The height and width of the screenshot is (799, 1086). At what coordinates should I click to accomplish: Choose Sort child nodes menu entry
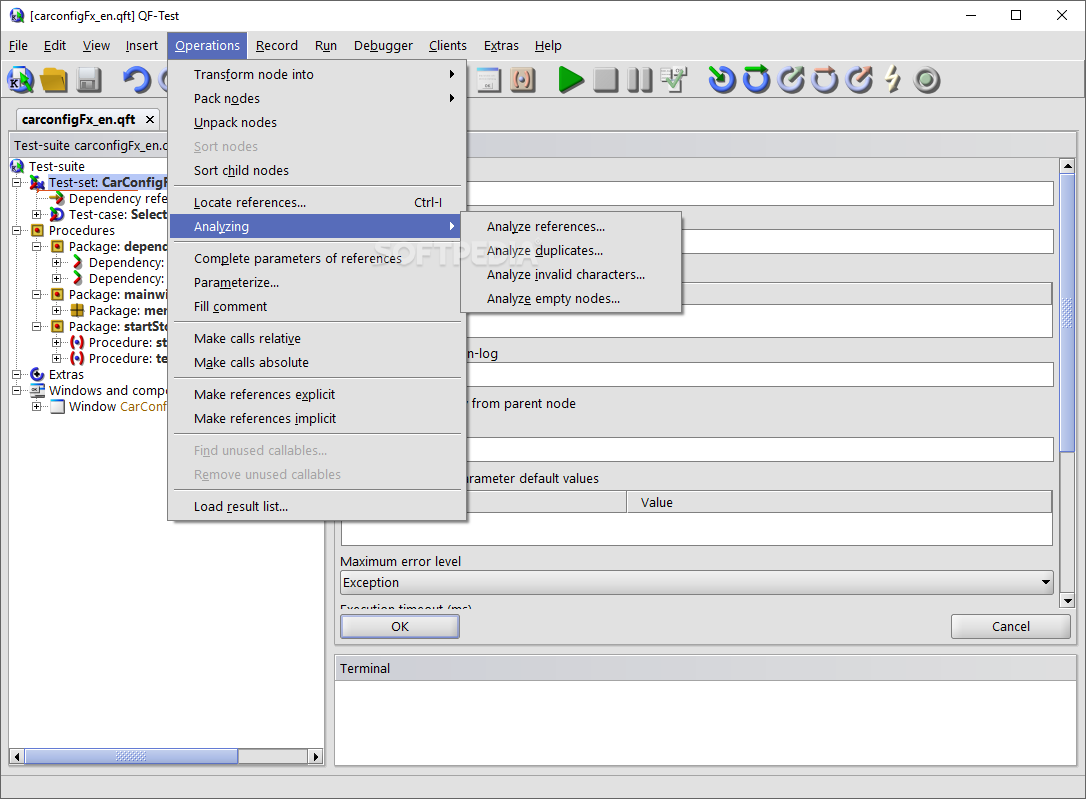click(x=317, y=170)
